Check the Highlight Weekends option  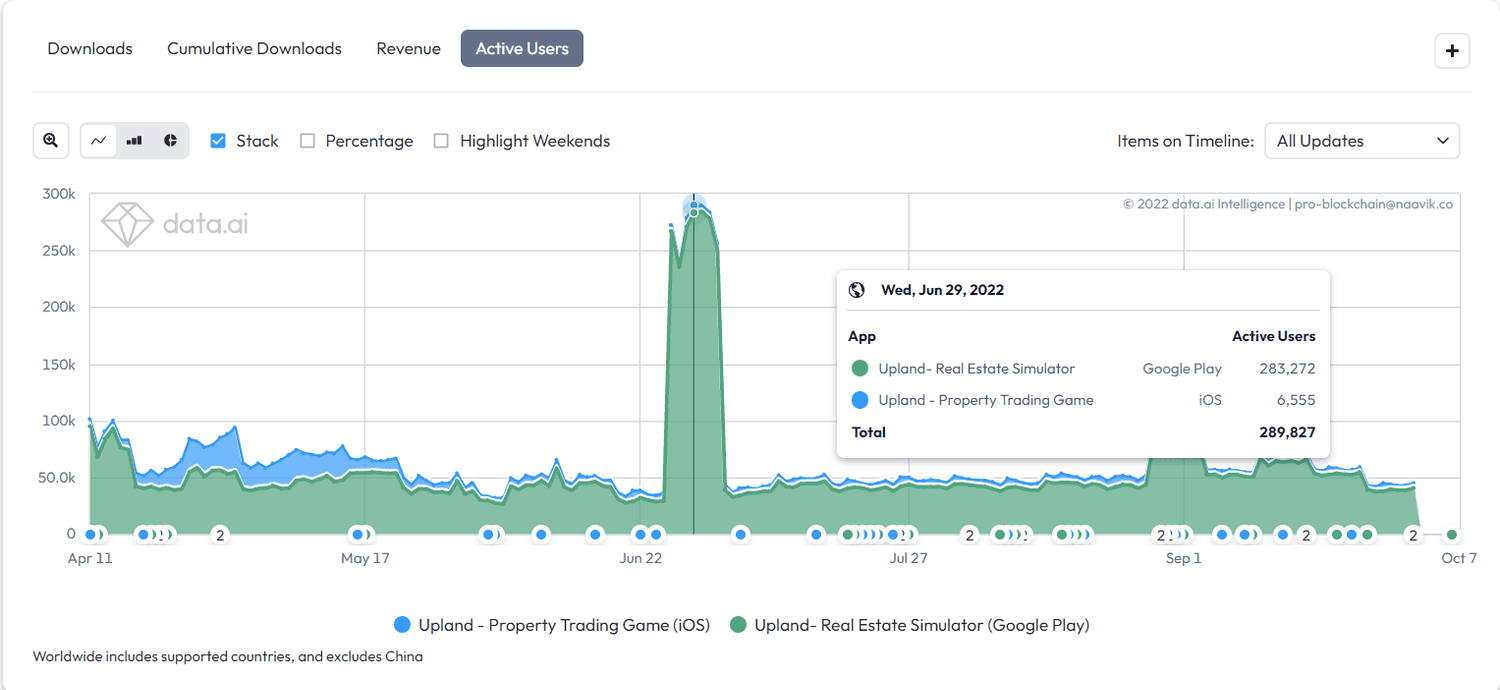pos(441,141)
